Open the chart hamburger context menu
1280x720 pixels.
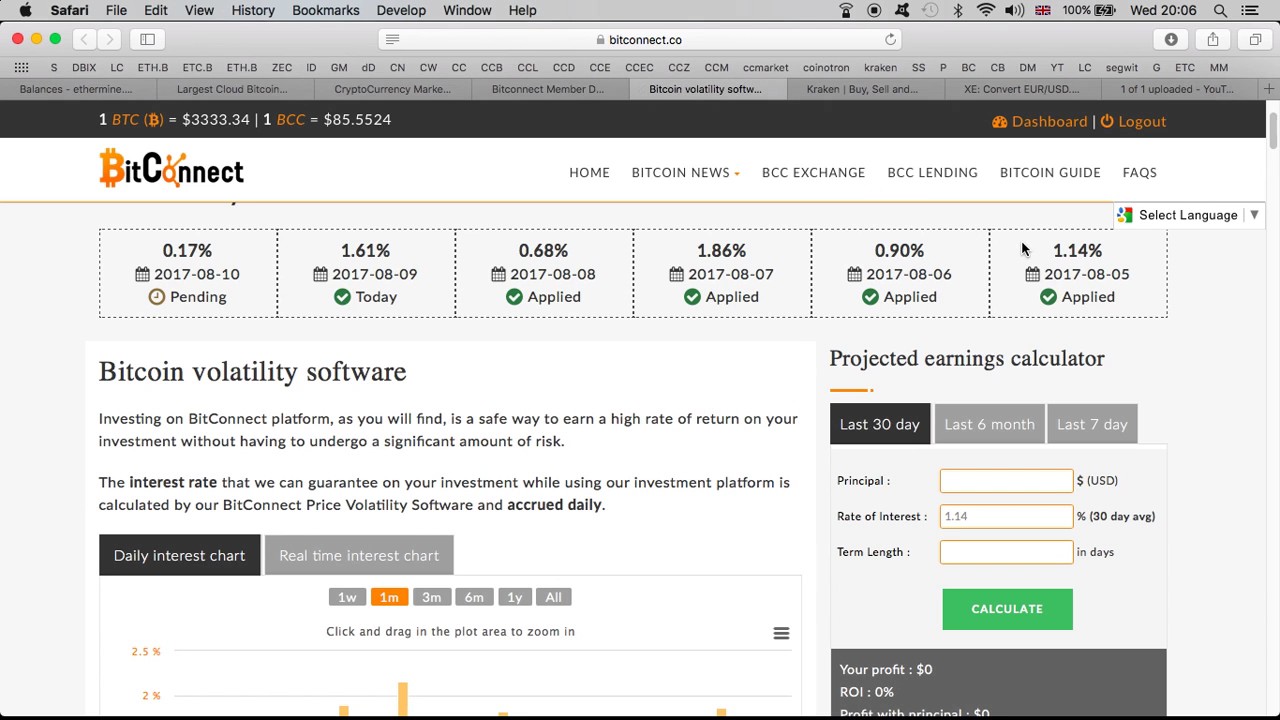(781, 633)
